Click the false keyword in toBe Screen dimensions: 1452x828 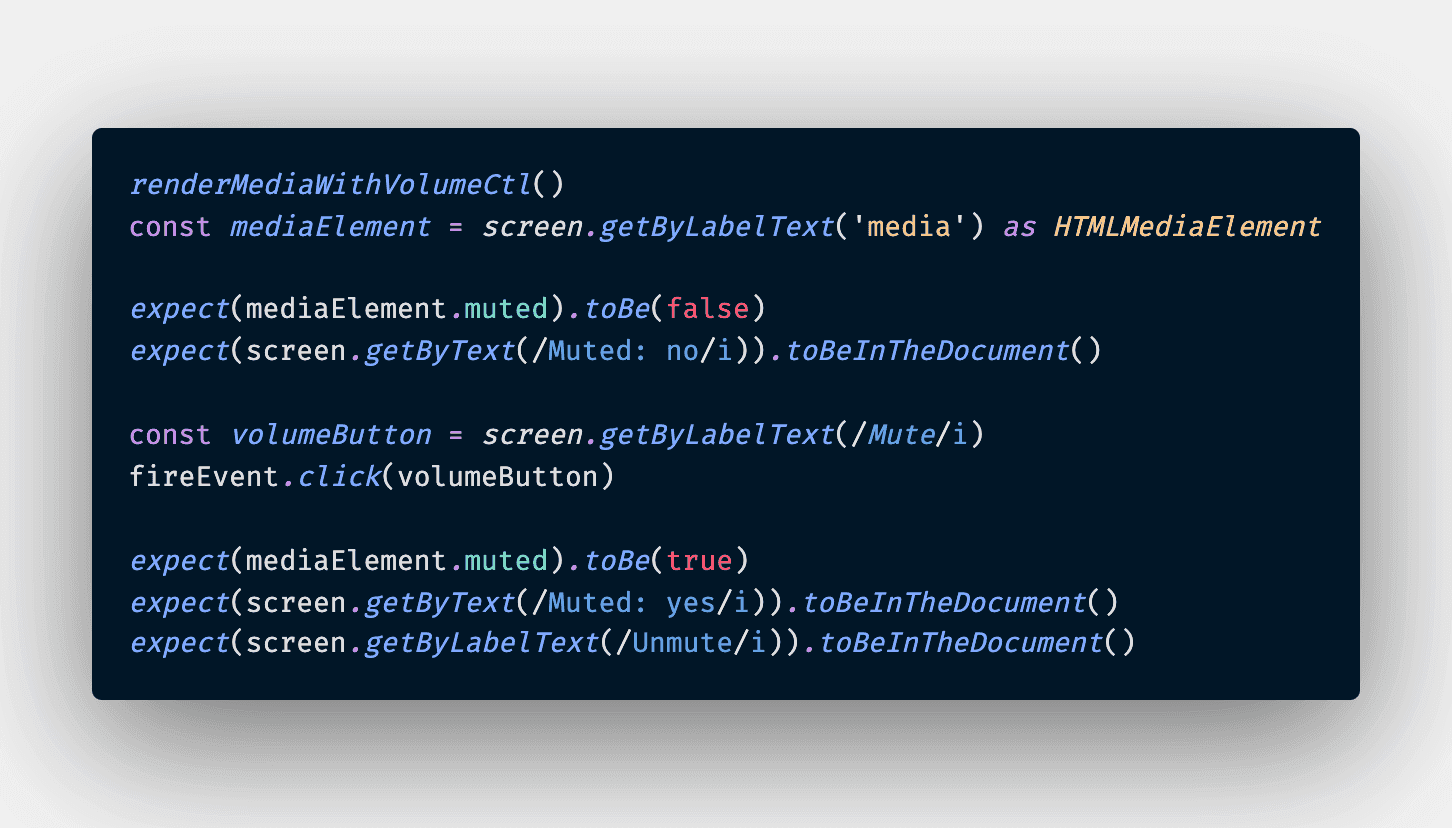[708, 309]
